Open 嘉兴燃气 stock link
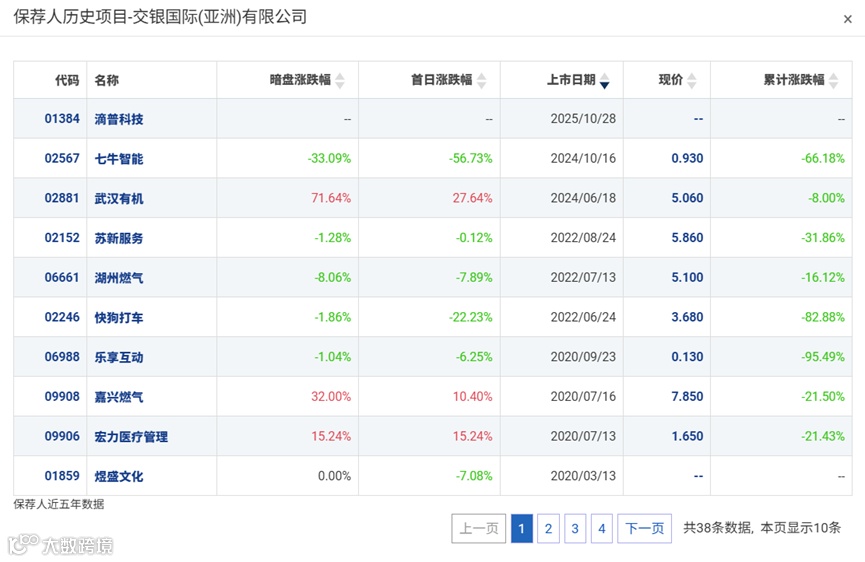Screen dimensions: 865x562 pyautogui.click(x=119, y=397)
